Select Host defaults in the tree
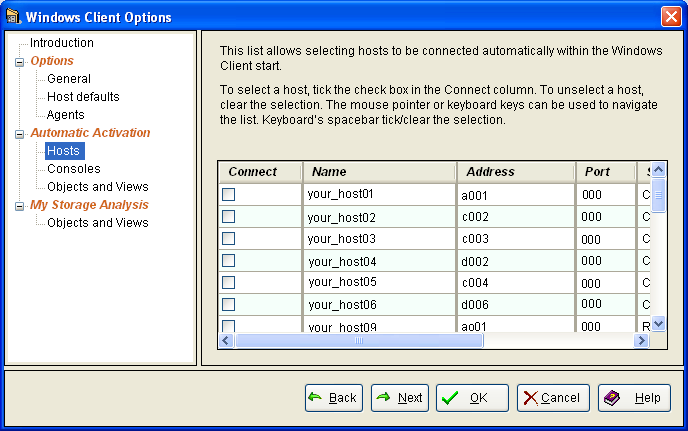The height and width of the screenshot is (431, 688). pyautogui.click(x=83, y=97)
